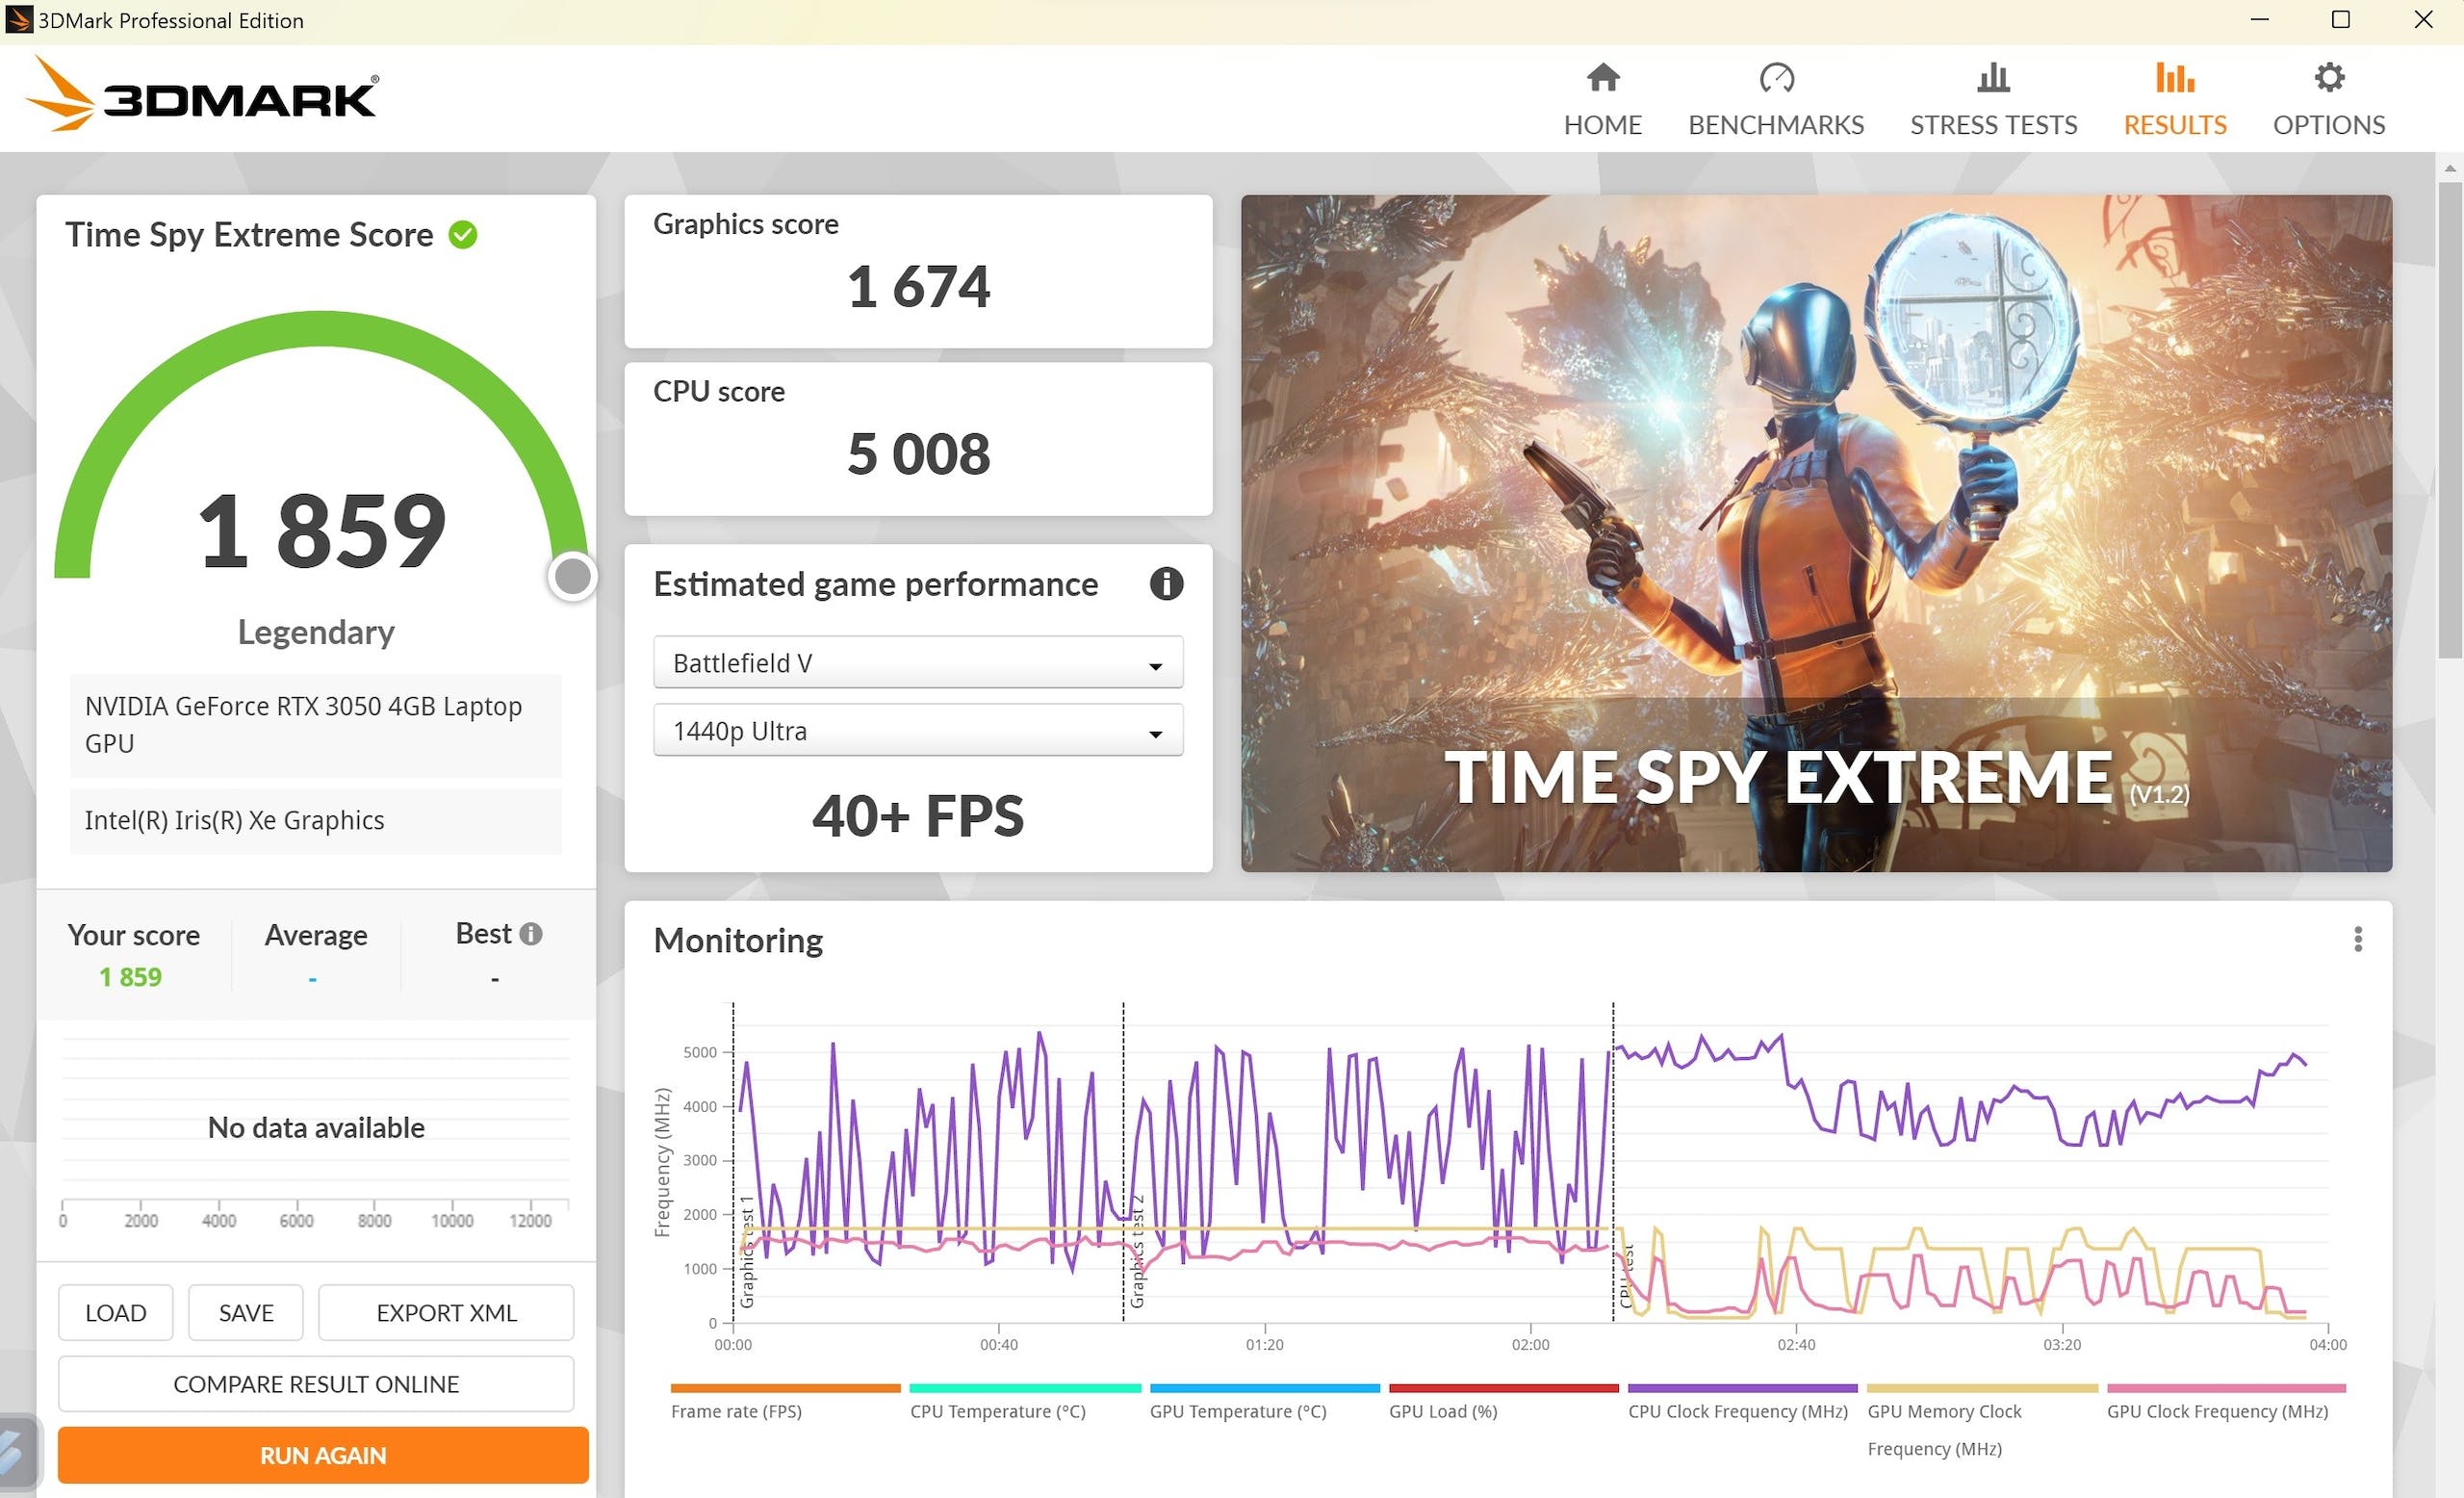2464x1498 pixels.
Task: Switch to RESULTS tab label
Action: pyautogui.click(x=2174, y=125)
